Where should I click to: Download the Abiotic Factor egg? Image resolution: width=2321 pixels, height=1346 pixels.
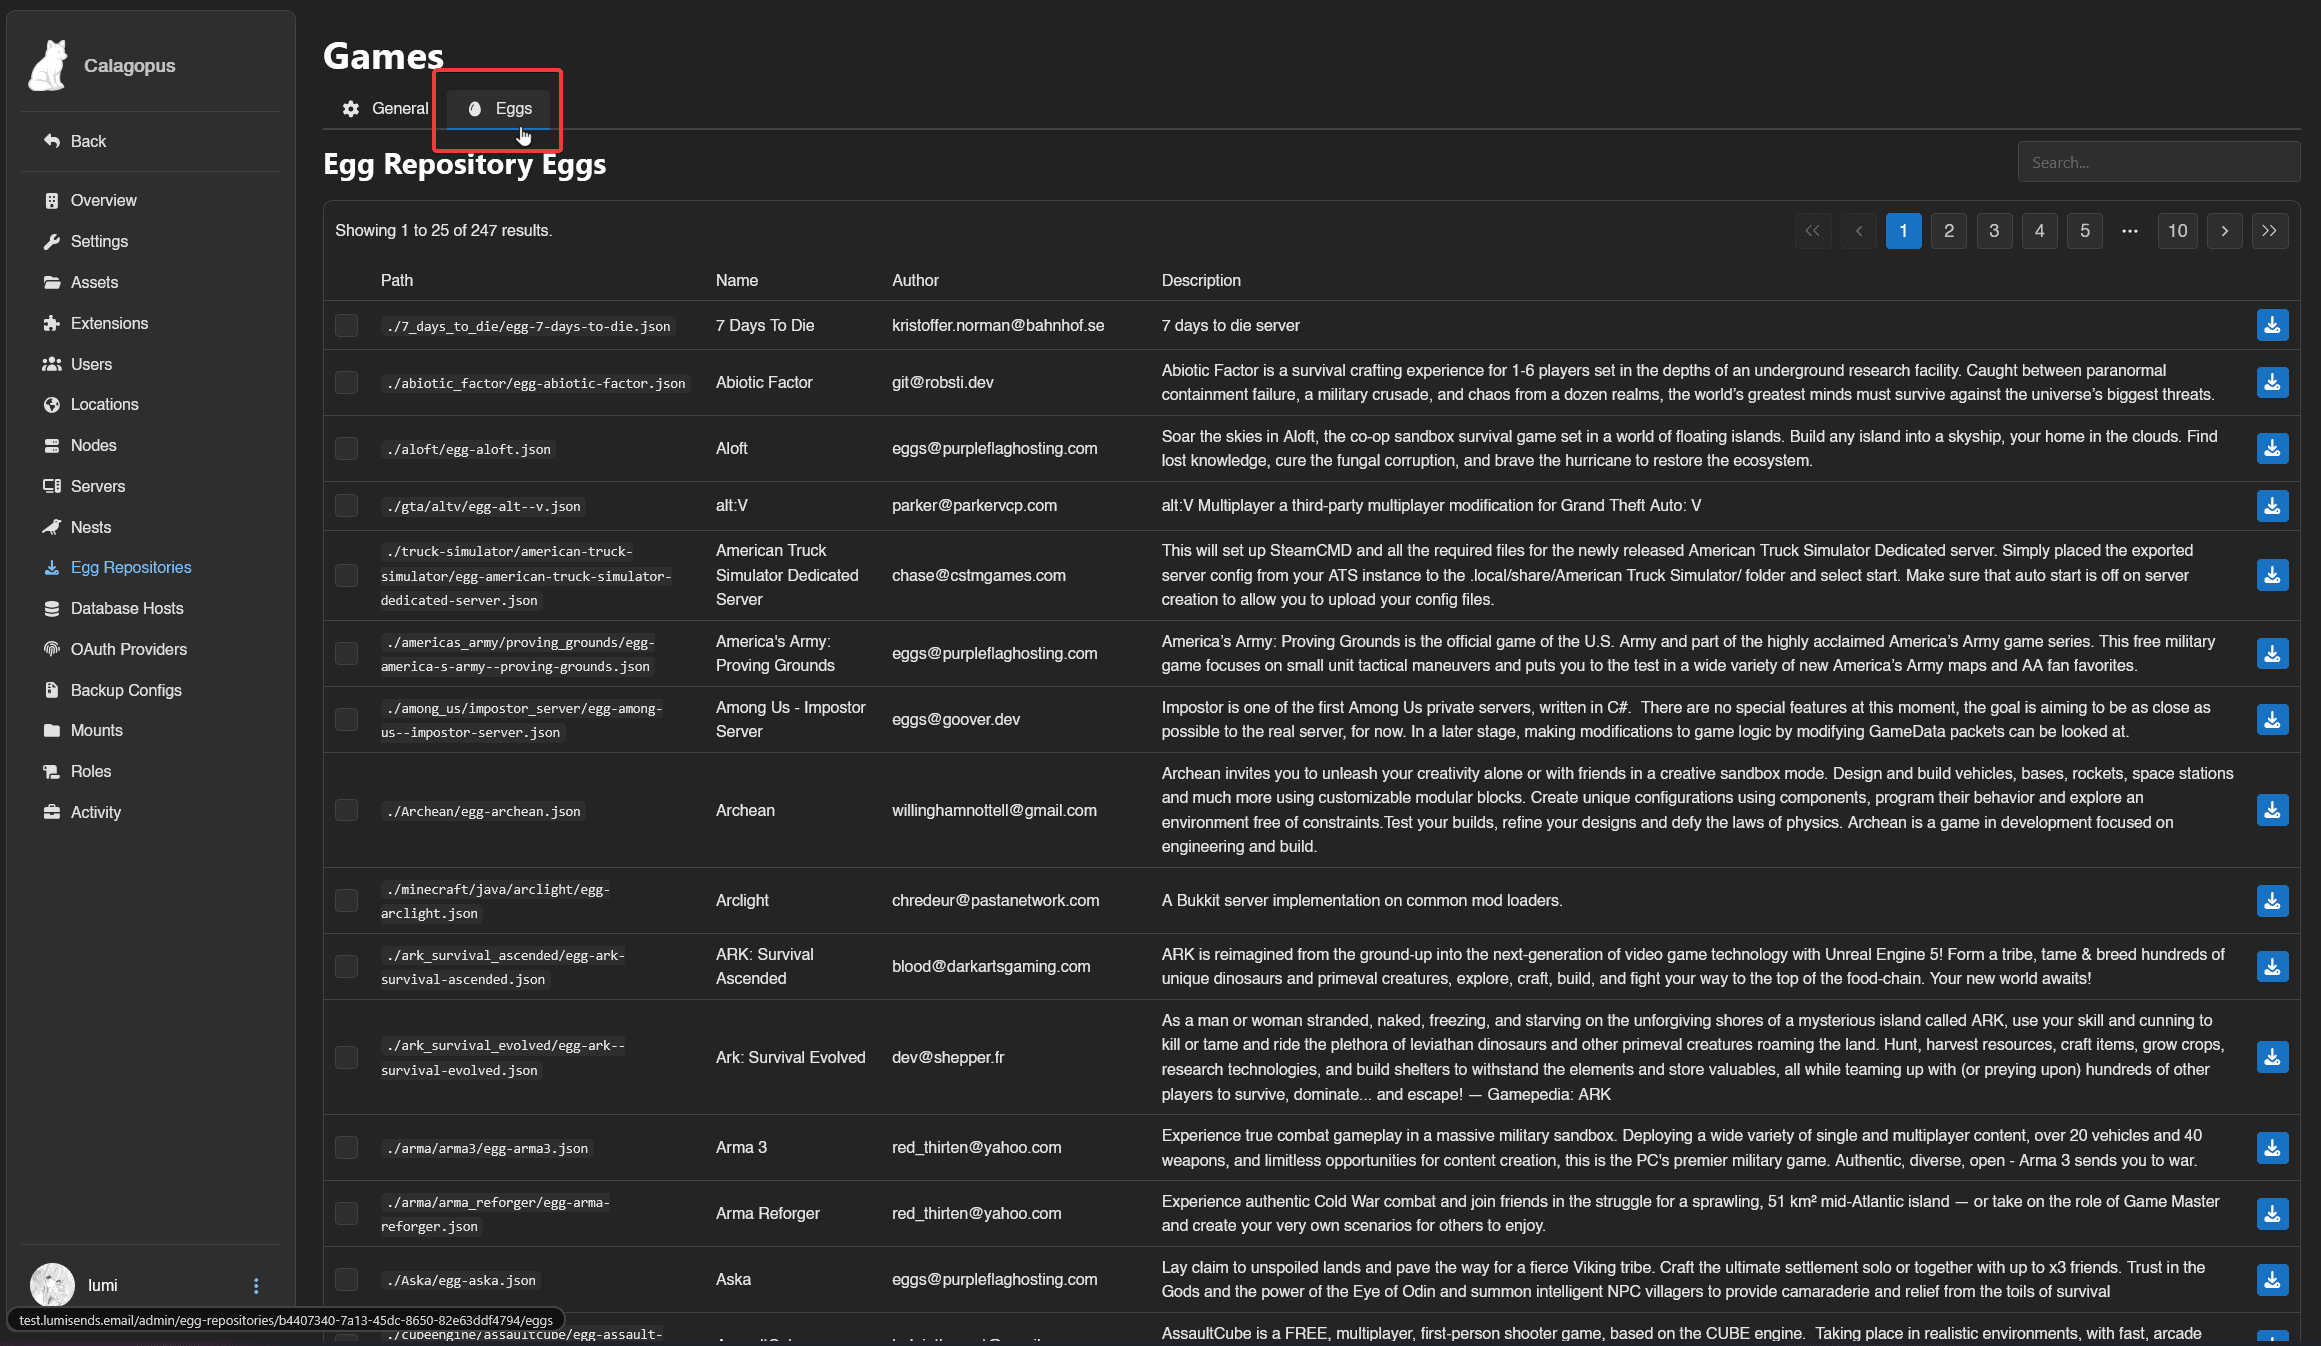coord(2272,383)
